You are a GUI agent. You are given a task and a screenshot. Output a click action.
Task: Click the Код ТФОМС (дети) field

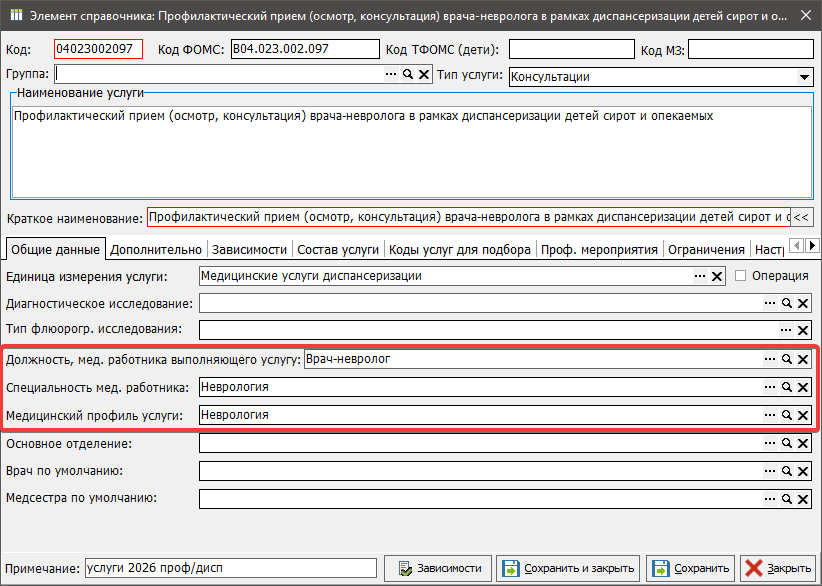click(x=572, y=49)
